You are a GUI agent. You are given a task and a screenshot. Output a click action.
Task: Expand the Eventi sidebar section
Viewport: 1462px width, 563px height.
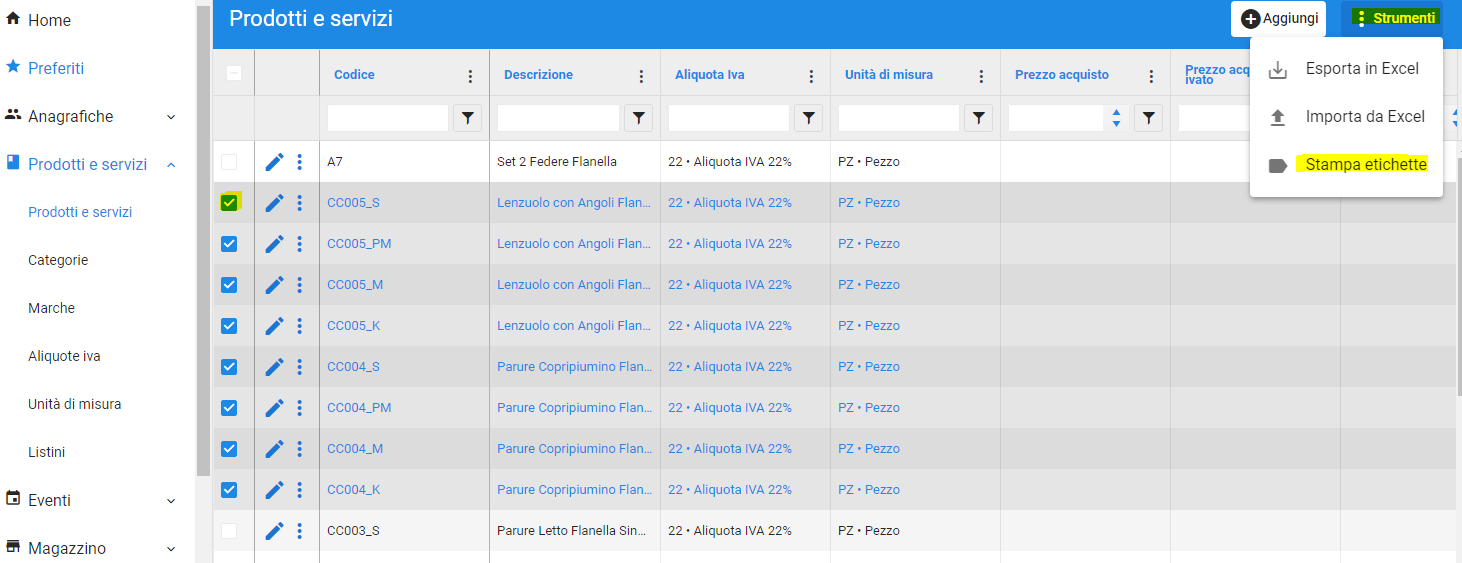click(x=170, y=501)
